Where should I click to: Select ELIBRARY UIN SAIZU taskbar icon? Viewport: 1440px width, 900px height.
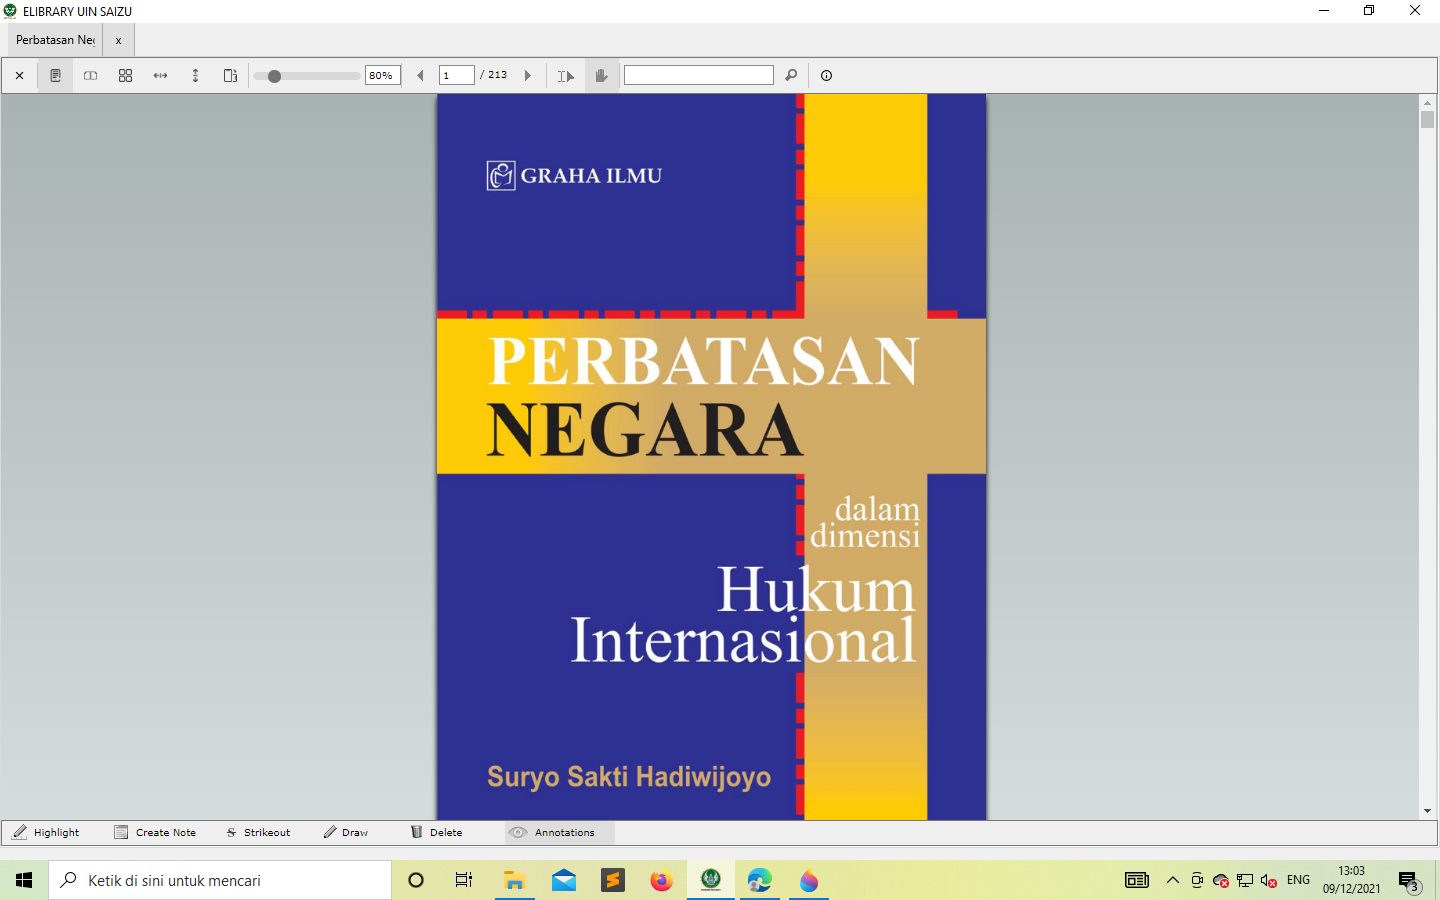coord(711,880)
